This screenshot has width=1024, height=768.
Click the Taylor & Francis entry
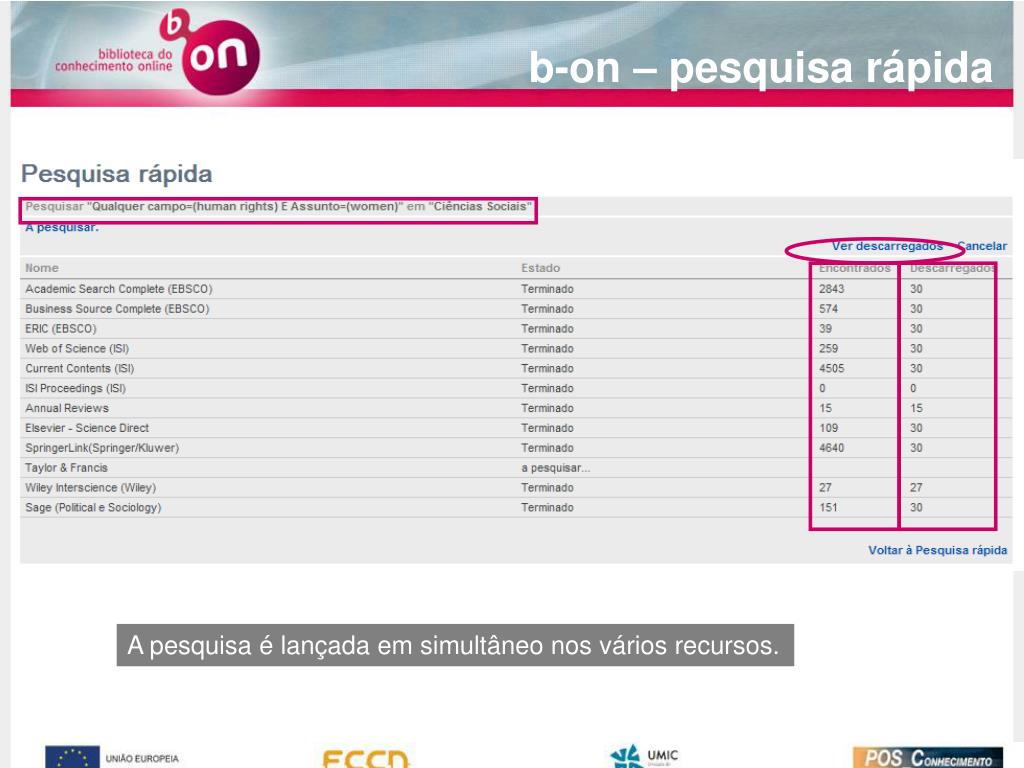click(66, 468)
